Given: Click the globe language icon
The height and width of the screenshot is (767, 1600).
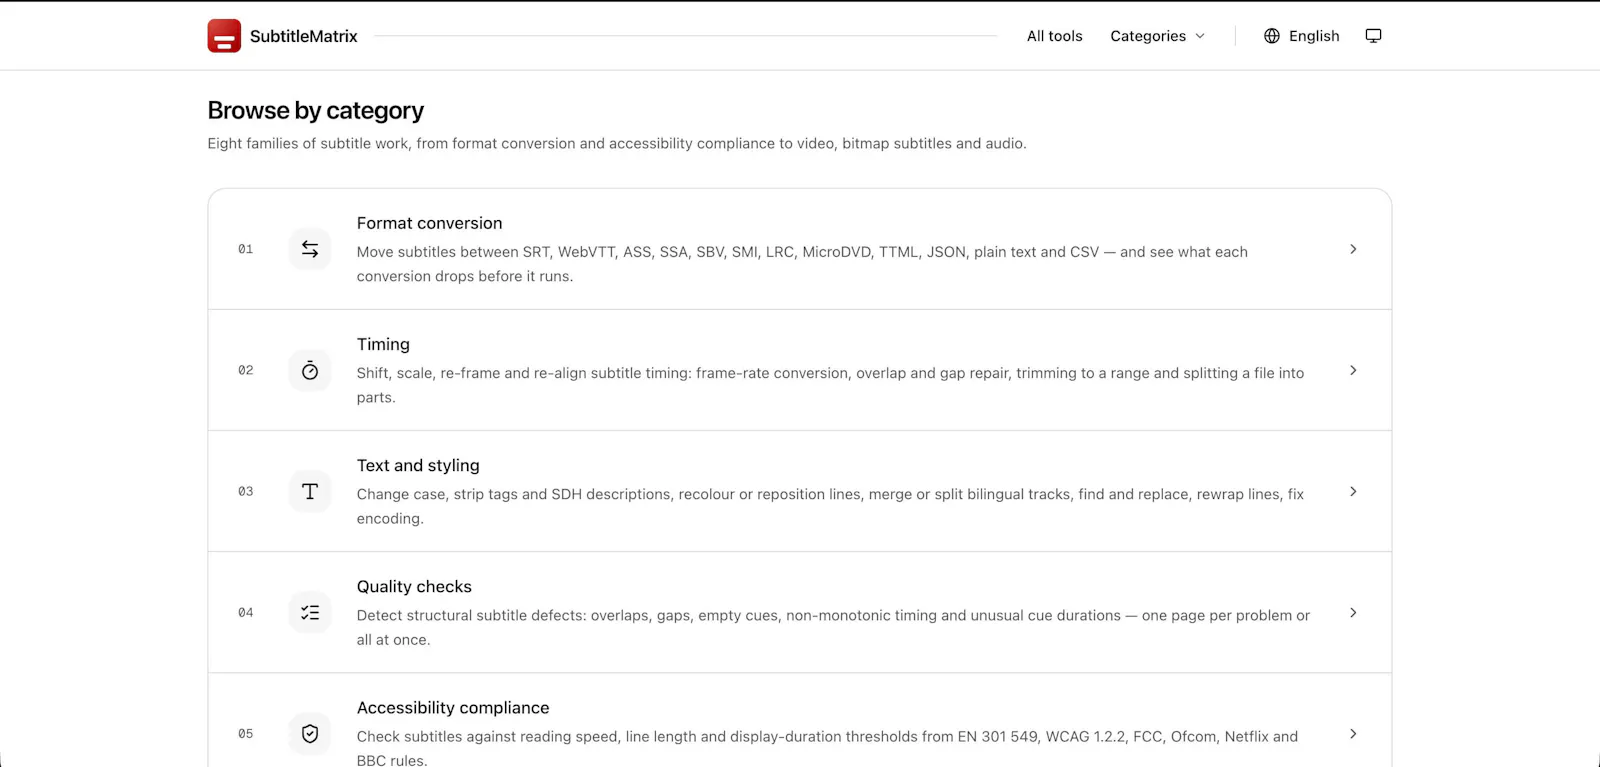Looking at the screenshot, I should tap(1272, 36).
